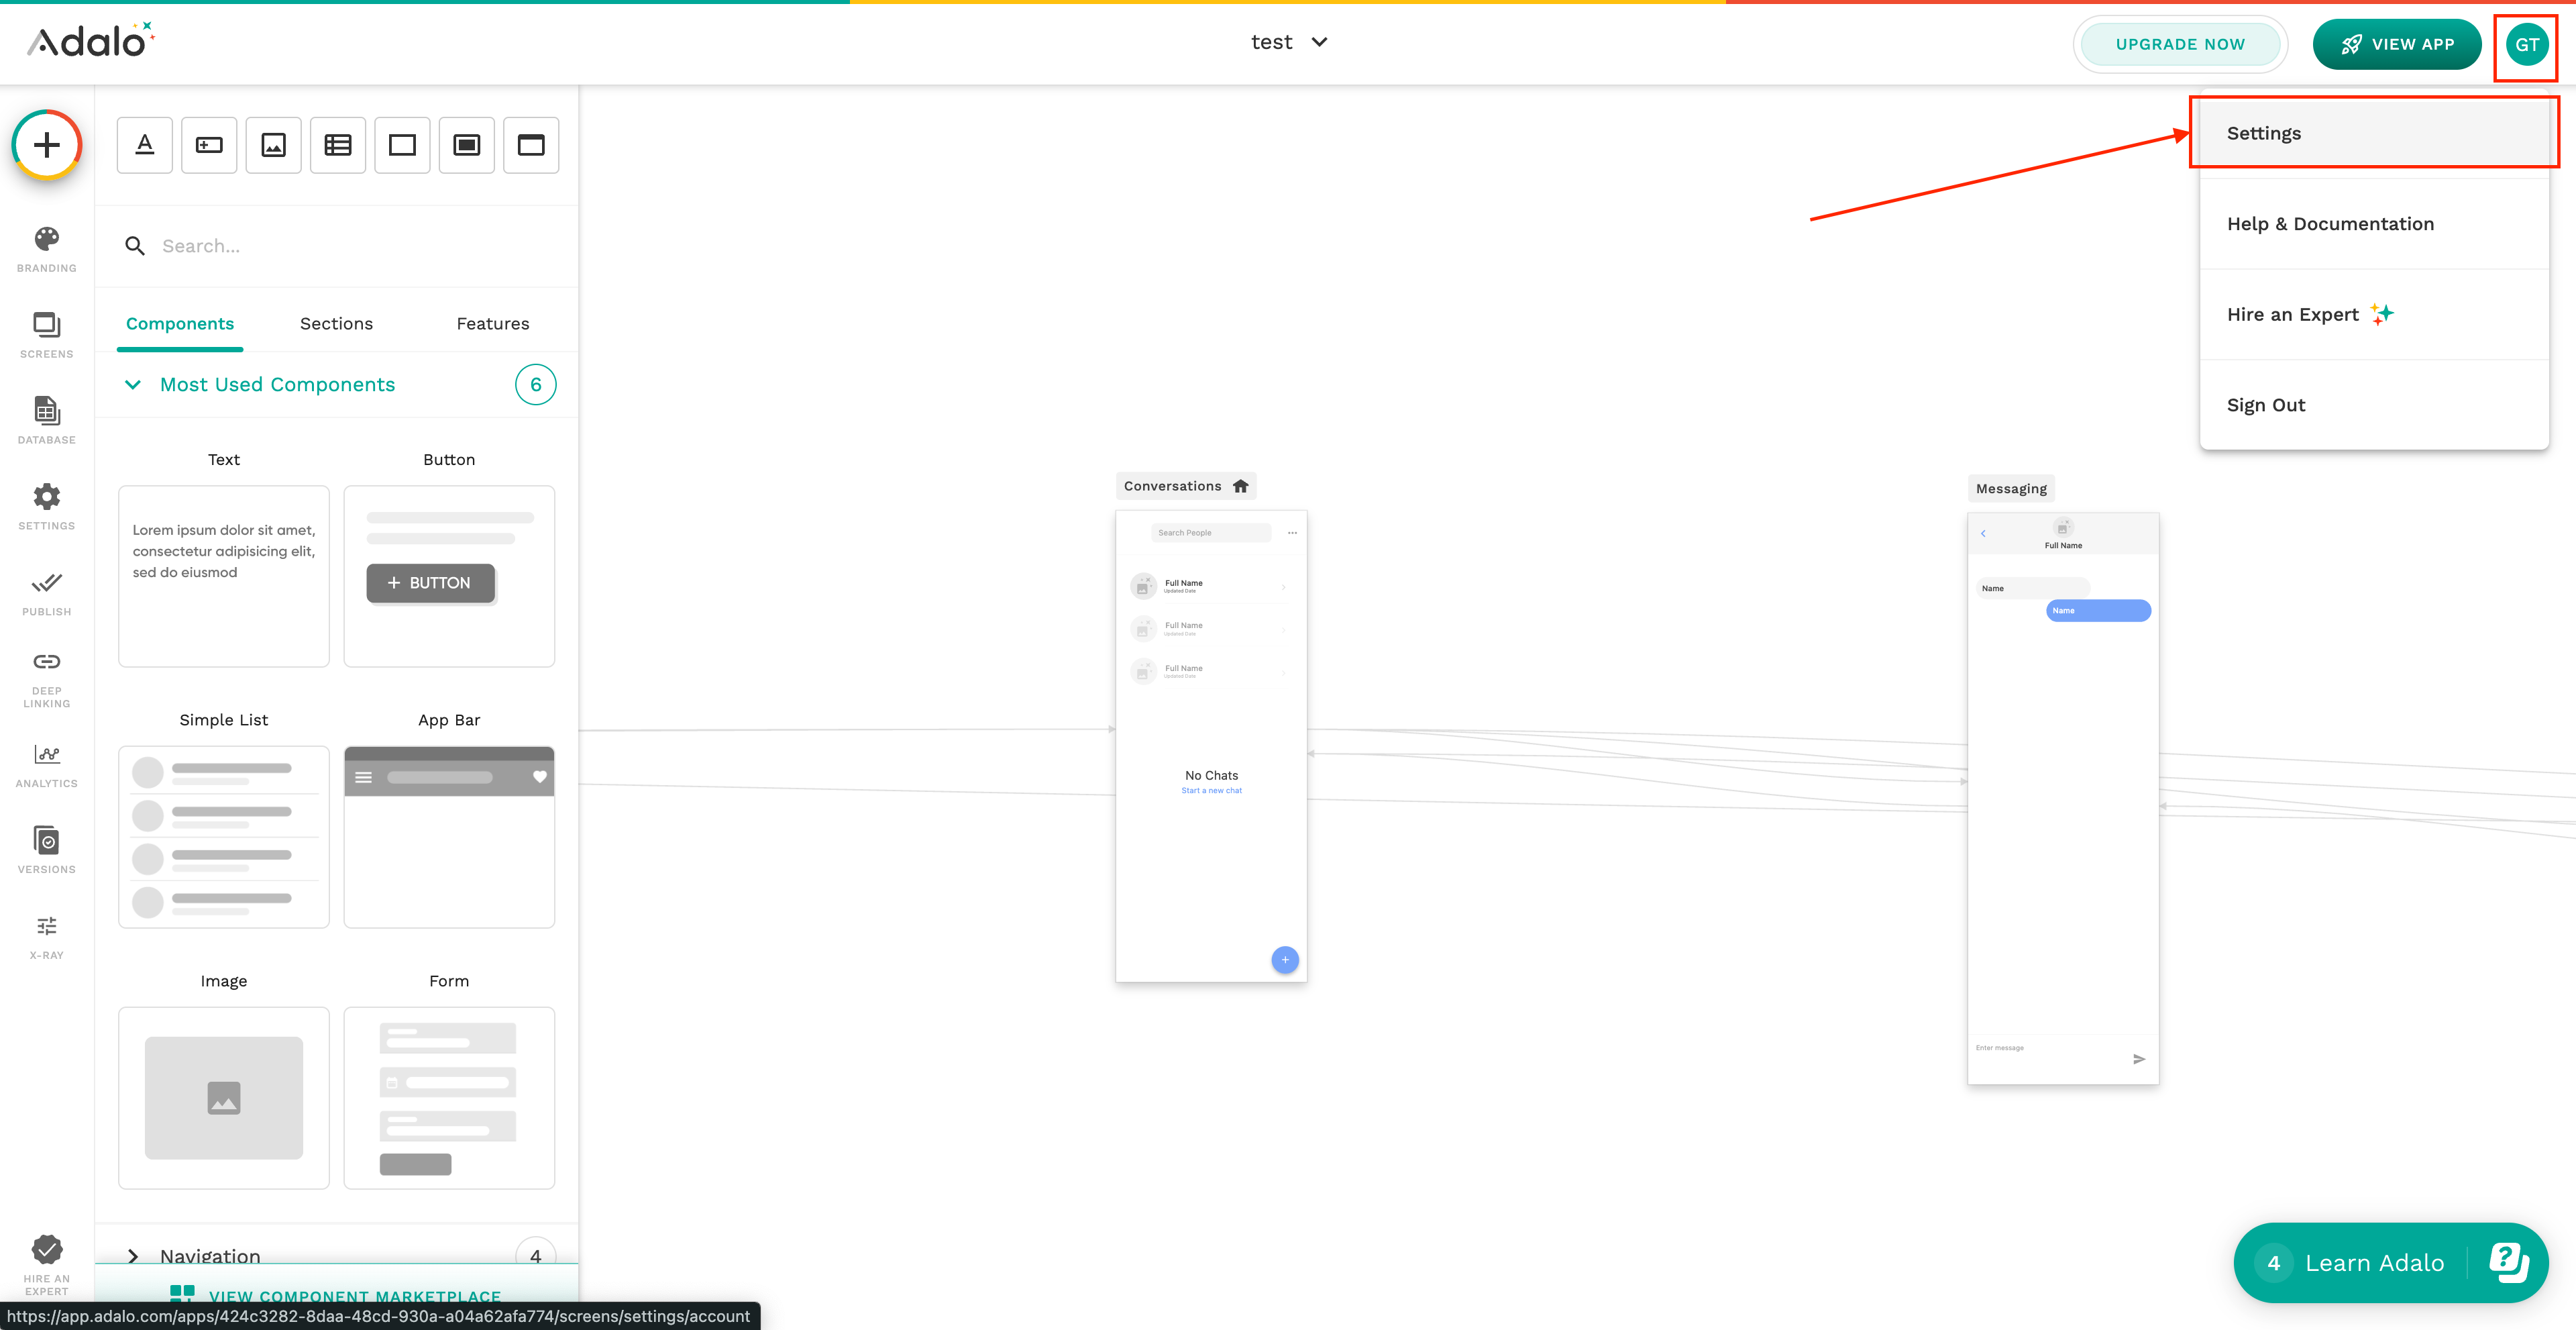Click the Publish sidebar icon

[46, 592]
